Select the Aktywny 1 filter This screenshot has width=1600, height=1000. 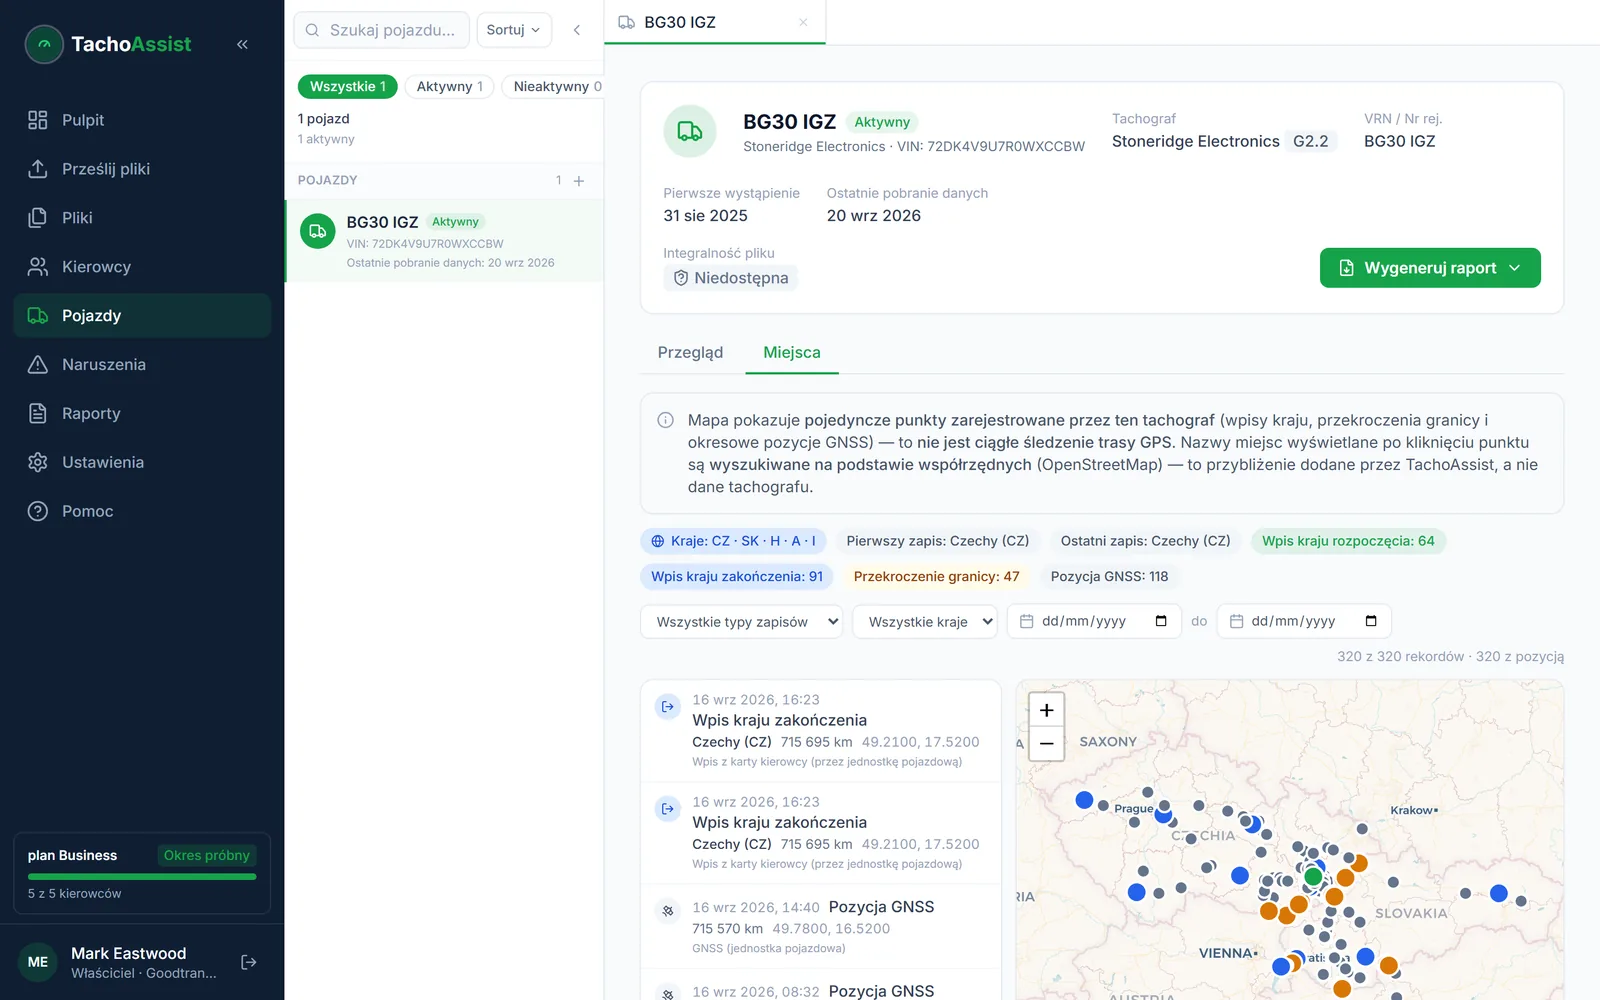pos(449,87)
